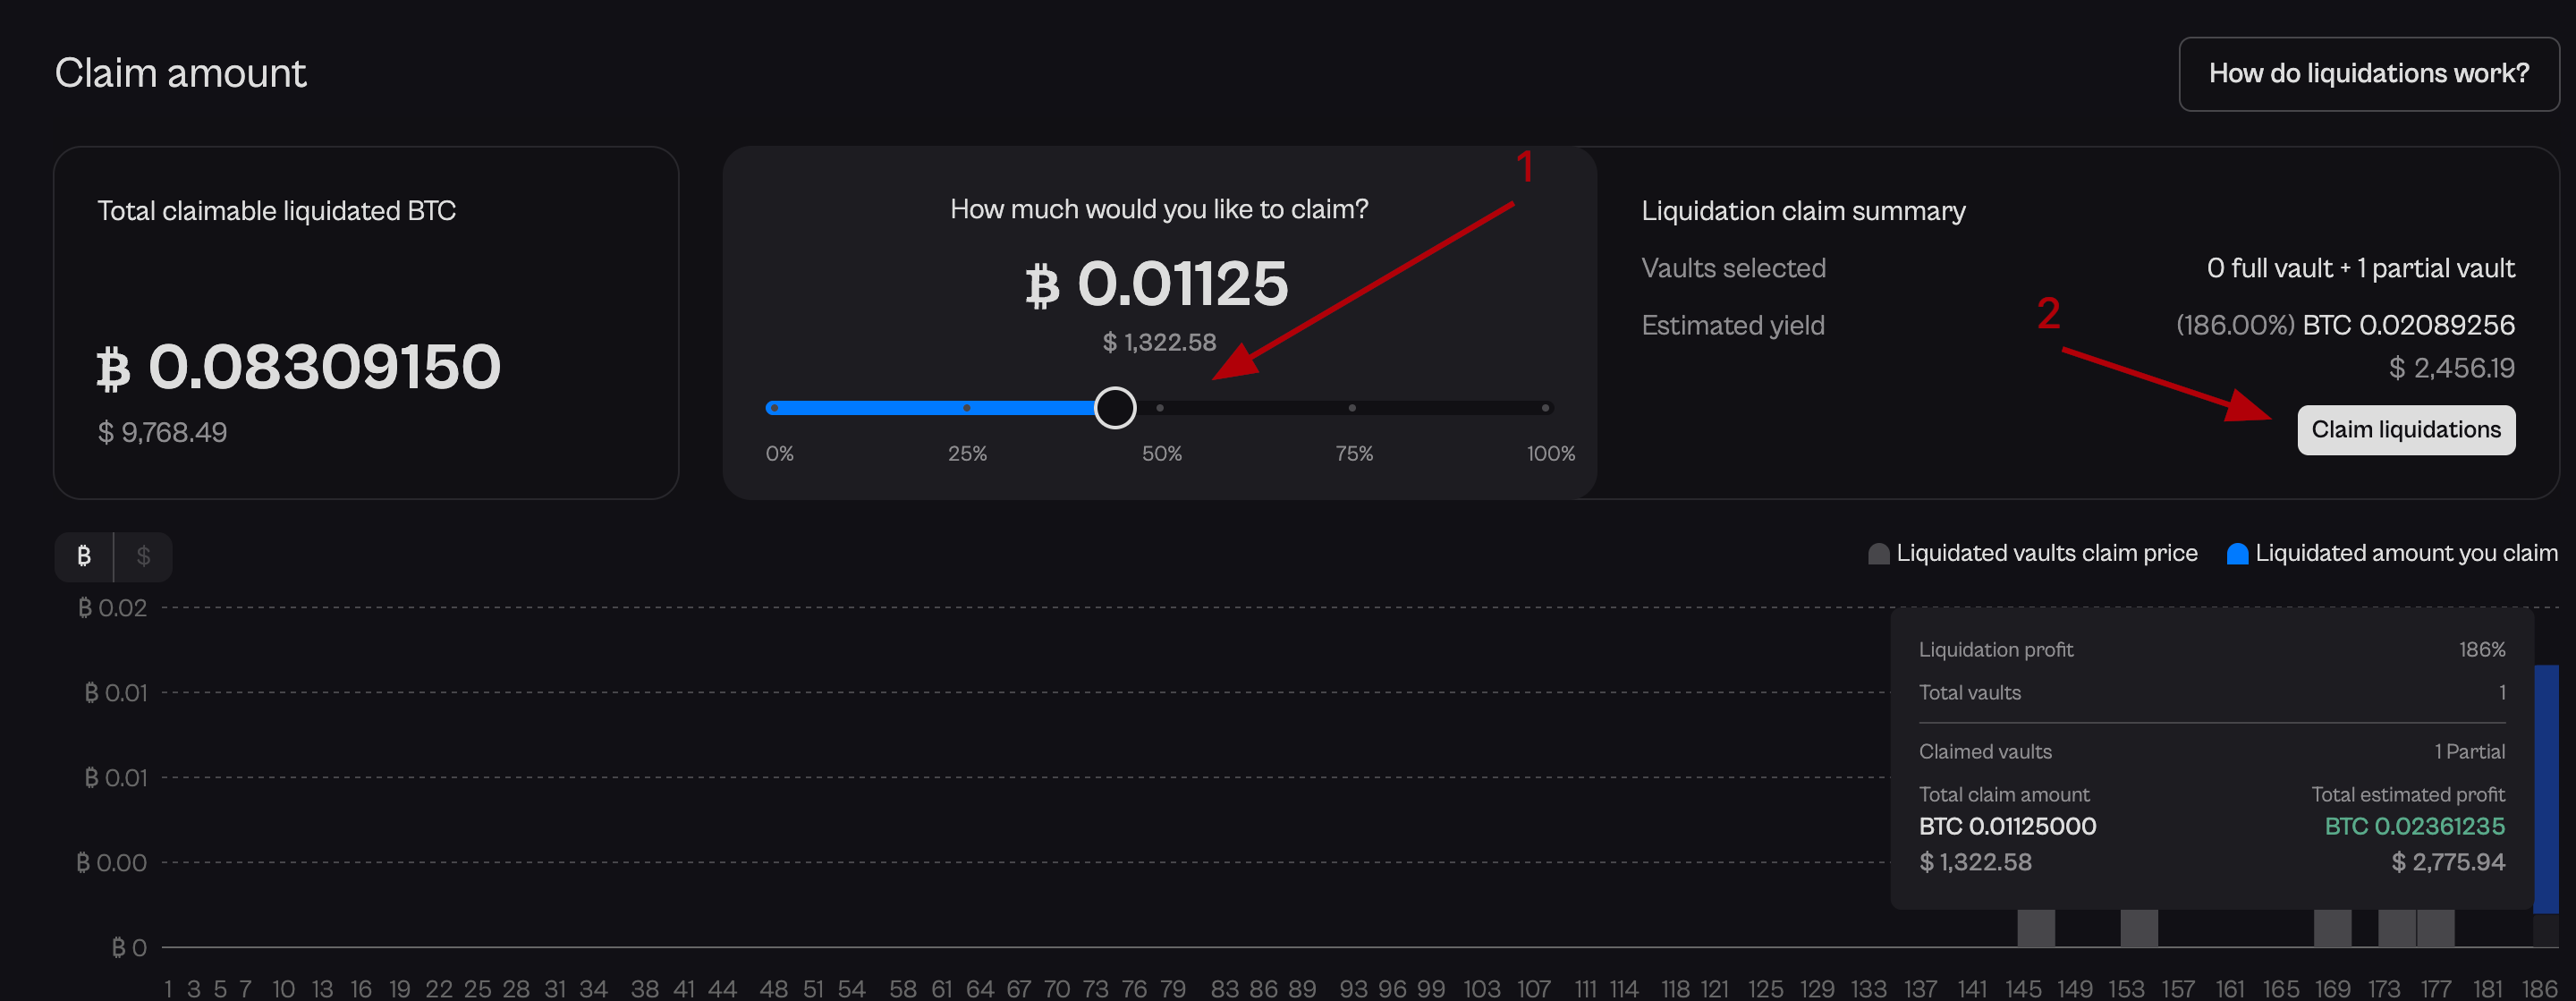Viewport: 2576px width, 1001px height.
Task: Click the Claim liquidations button
Action: (2405, 430)
